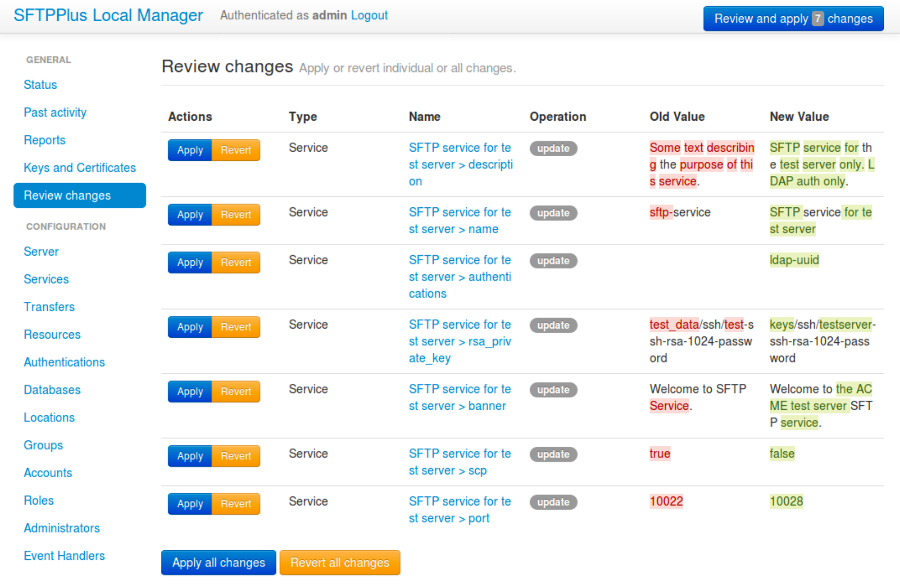The image size is (900, 584).
Task: Open the Transfers configuration
Action: (x=47, y=306)
